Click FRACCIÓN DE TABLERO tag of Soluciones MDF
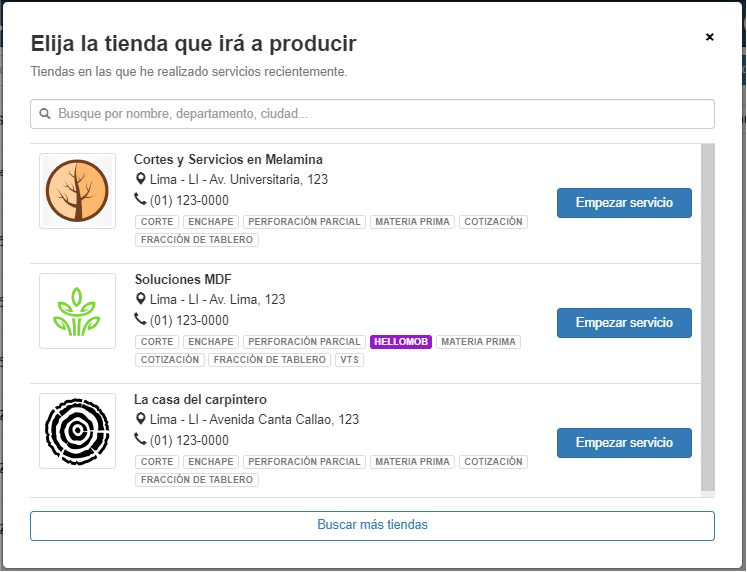The height and width of the screenshot is (572, 747). coord(270,360)
